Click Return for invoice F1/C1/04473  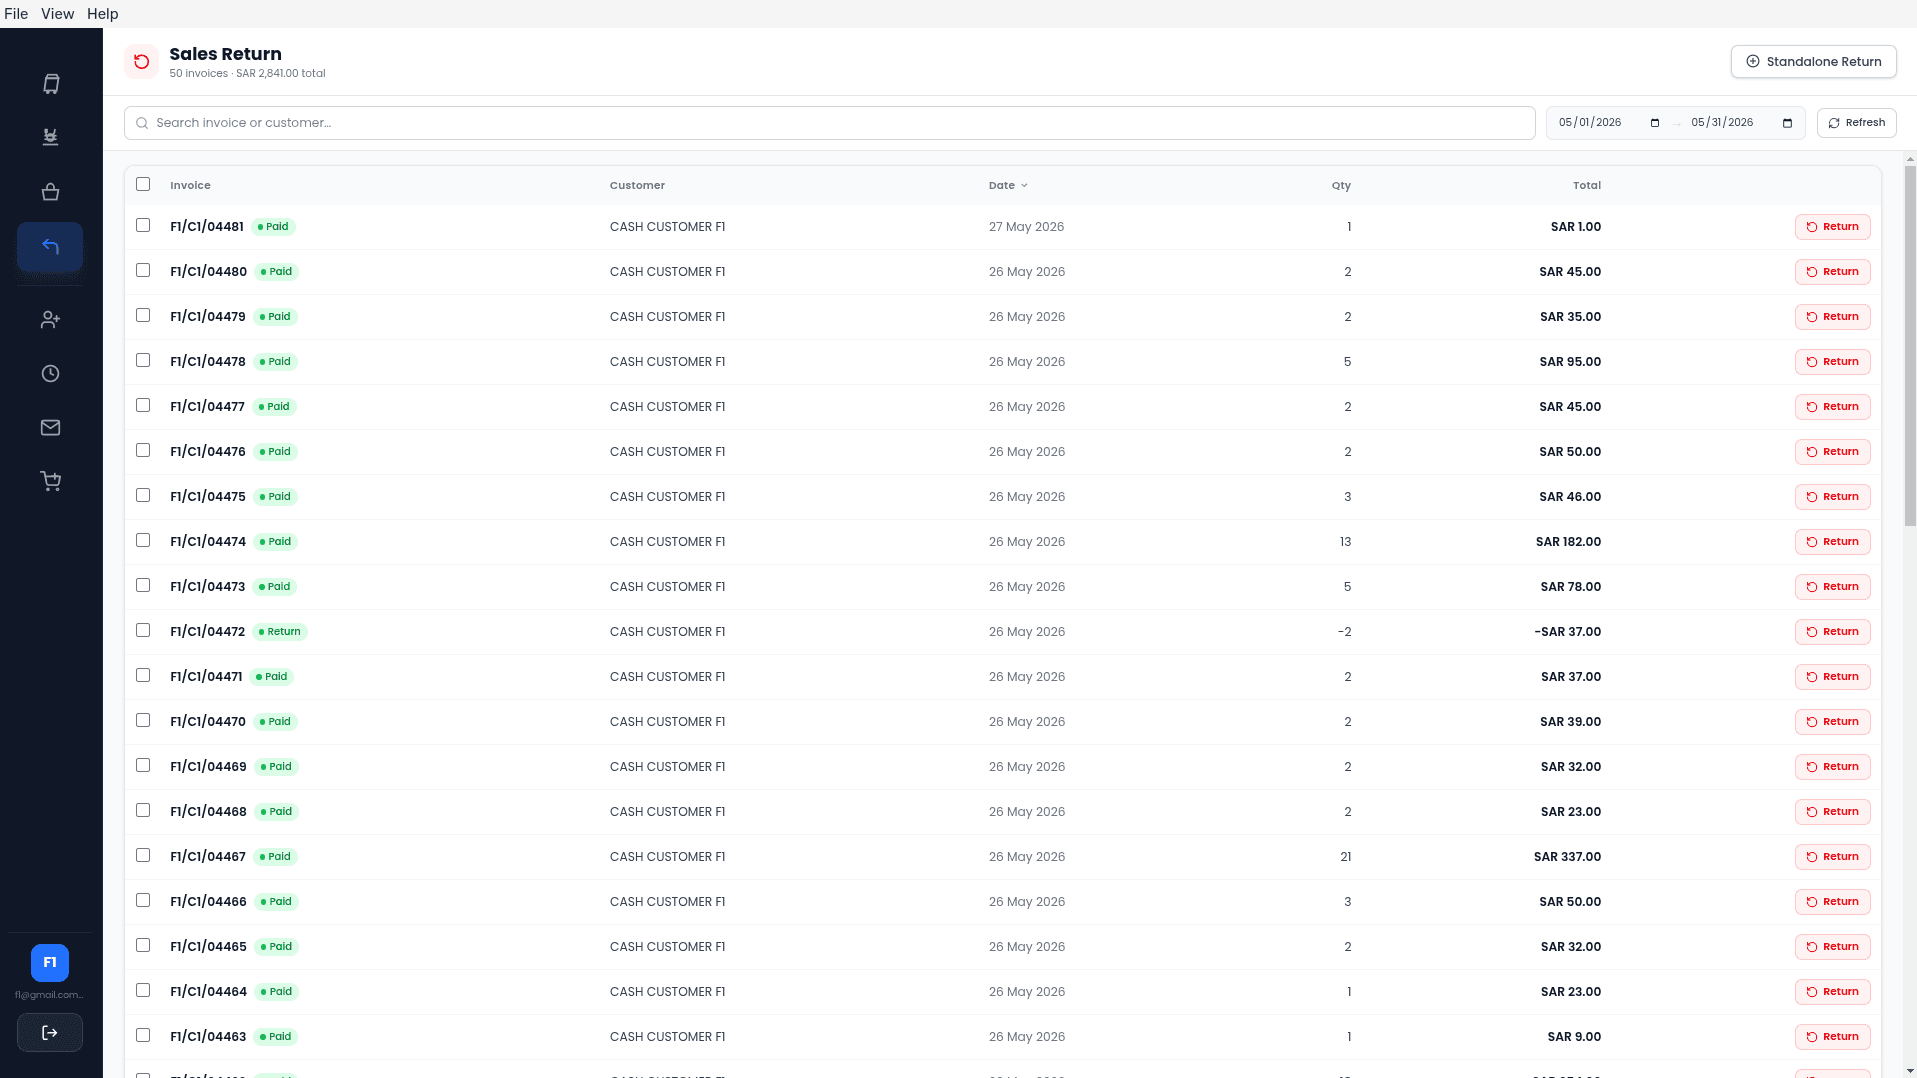(x=1832, y=587)
